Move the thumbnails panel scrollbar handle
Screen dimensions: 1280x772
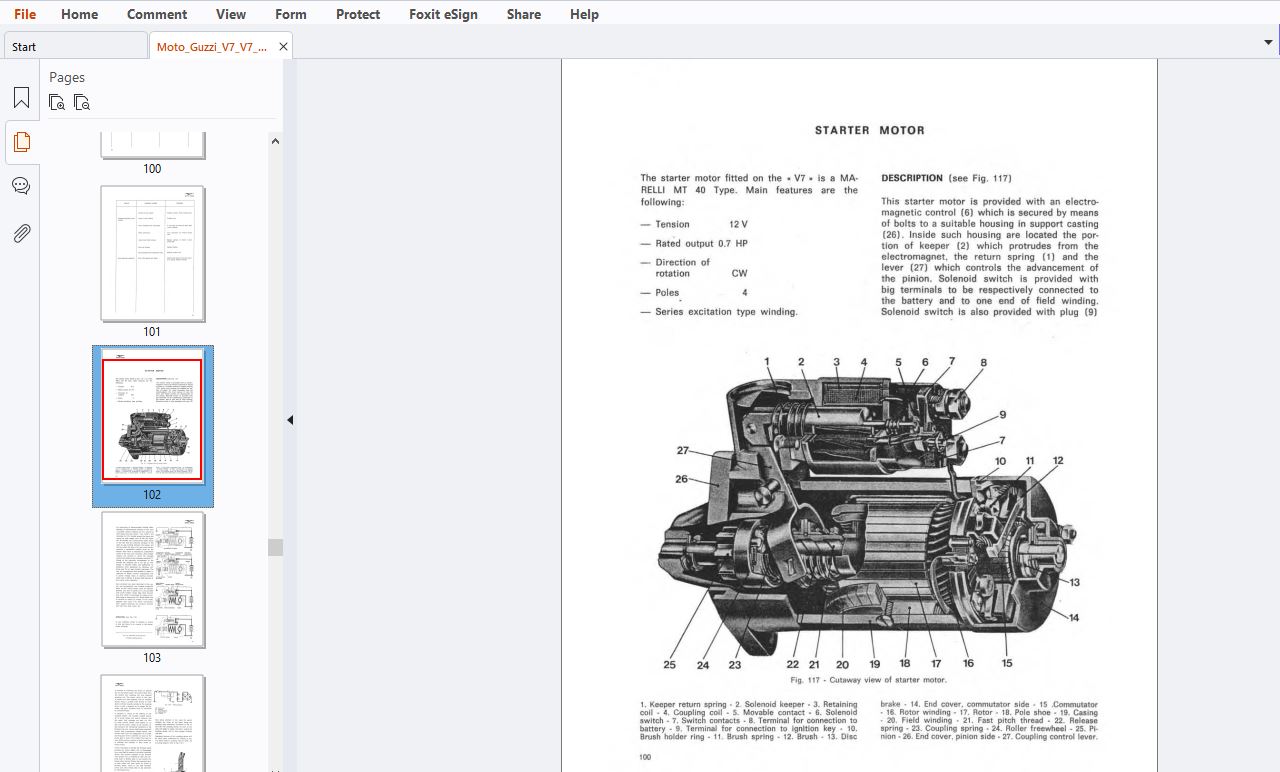click(x=275, y=547)
